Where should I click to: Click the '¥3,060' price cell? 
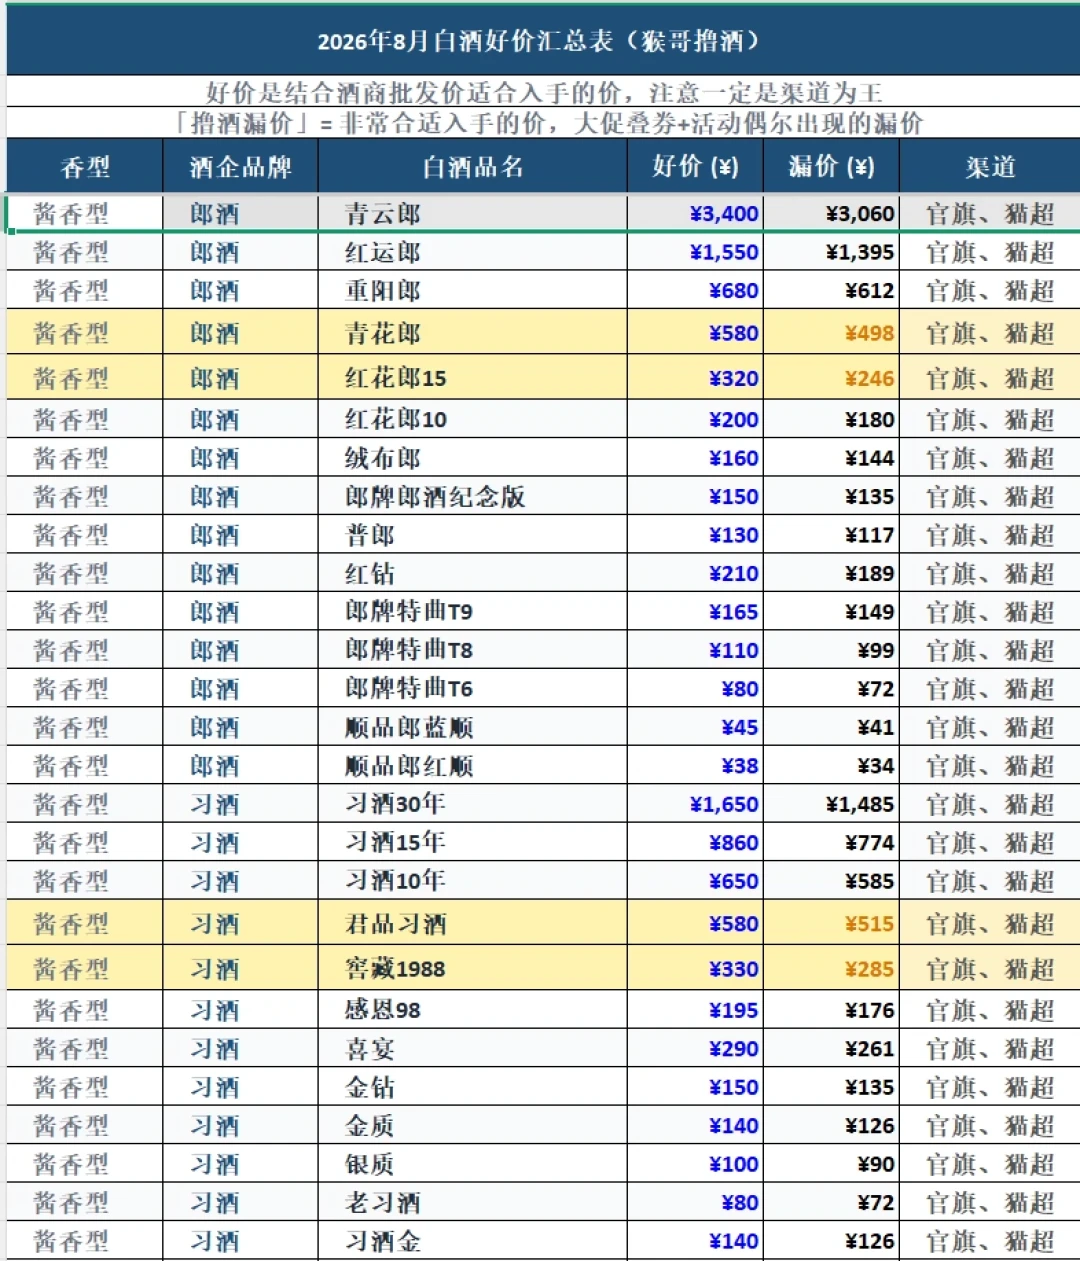(x=831, y=213)
